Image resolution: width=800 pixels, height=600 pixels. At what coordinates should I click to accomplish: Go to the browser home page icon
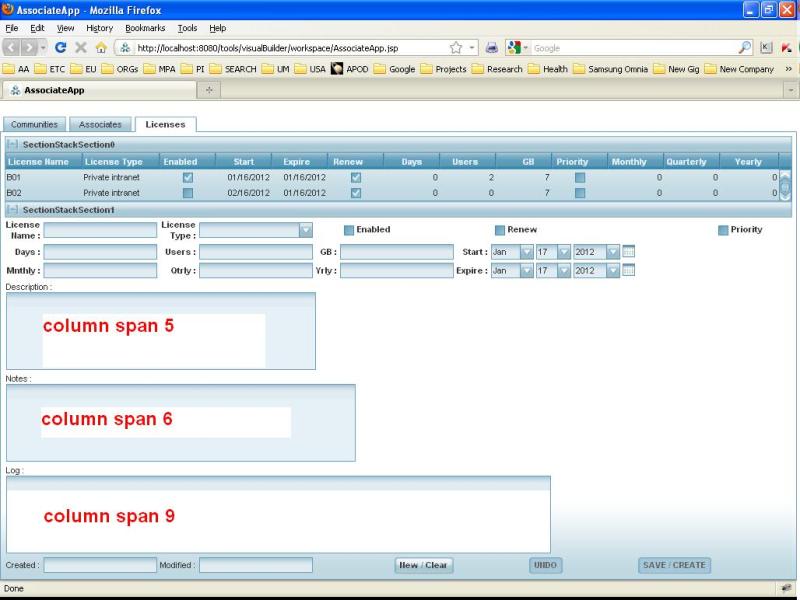click(x=101, y=47)
